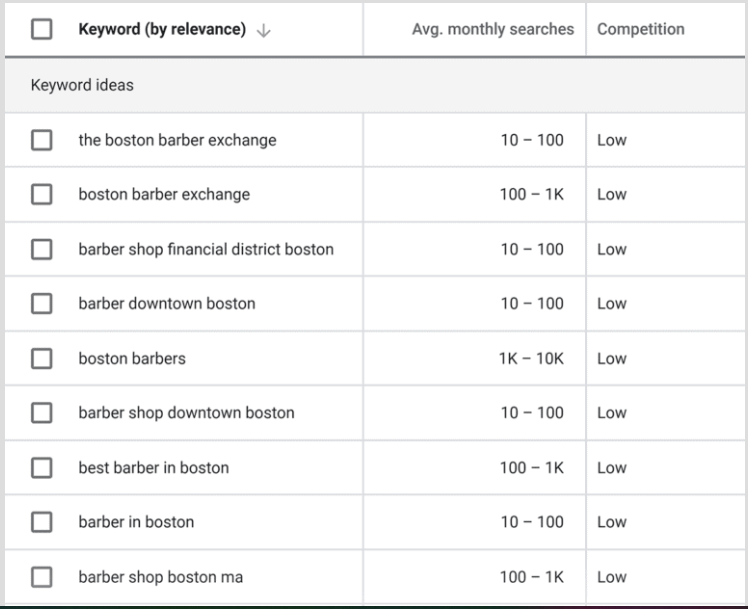Tick the 'best barber in boston' checkbox
The image size is (748, 609).
pos(42,468)
